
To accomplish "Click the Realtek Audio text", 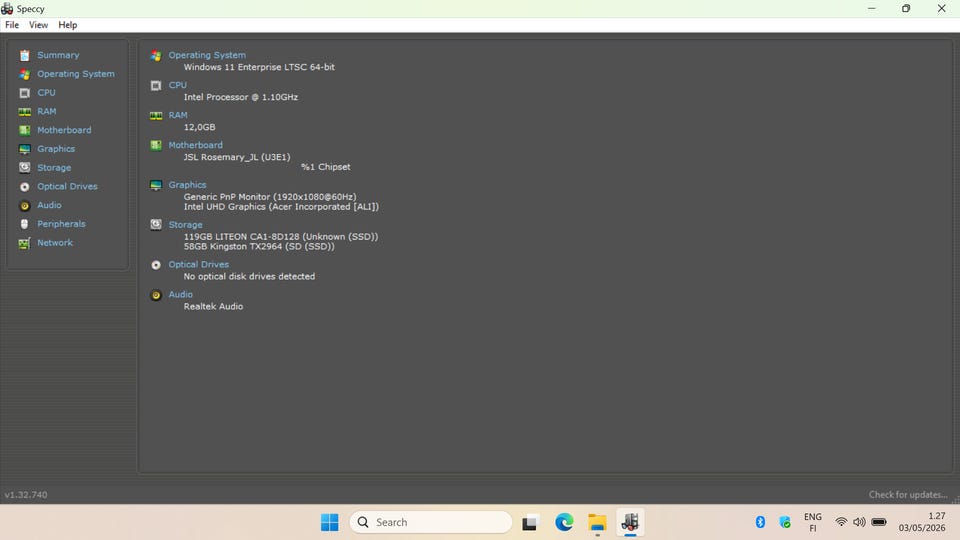I will pyautogui.click(x=213, y=307).
